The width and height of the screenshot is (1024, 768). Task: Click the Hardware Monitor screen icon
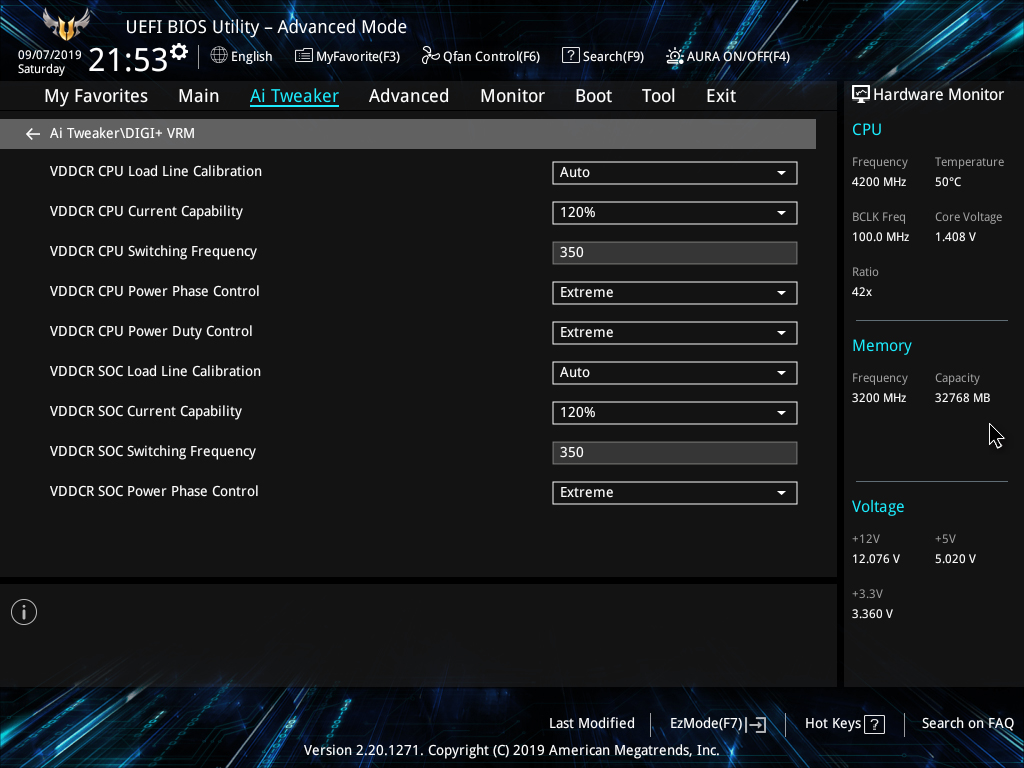[861, 95]
